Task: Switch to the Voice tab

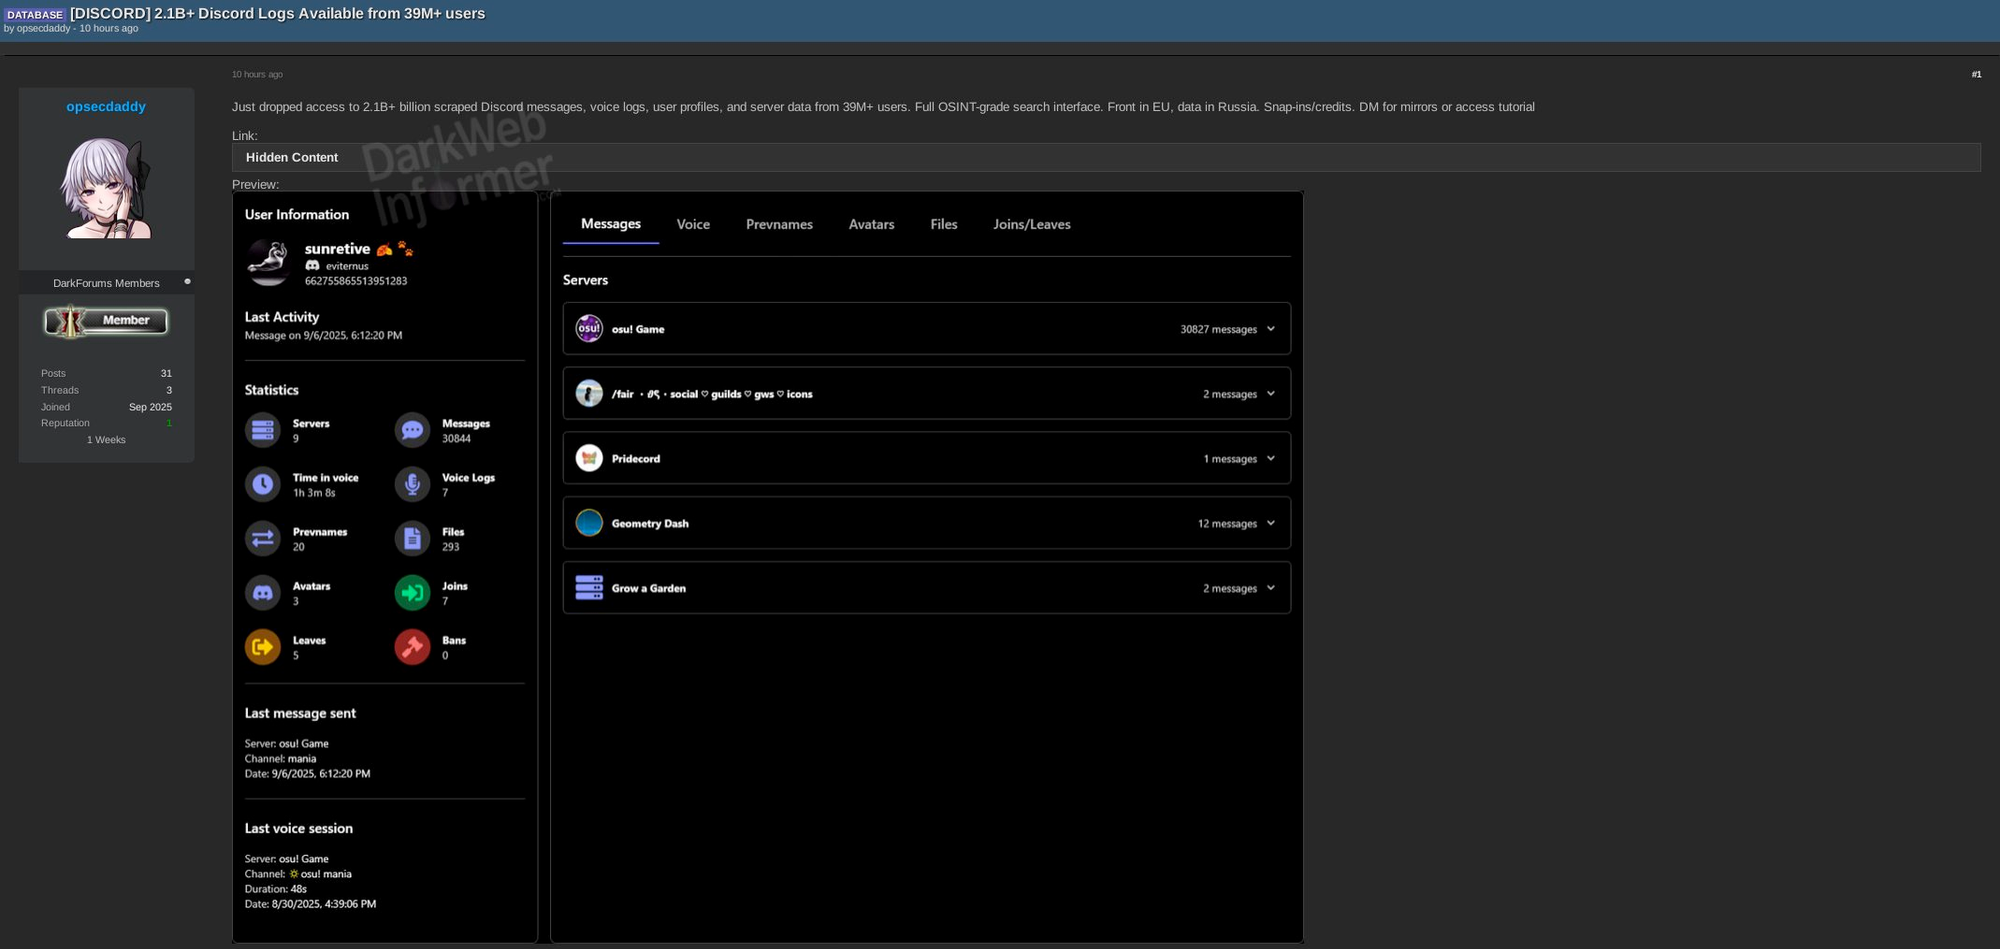Action: 693,224
